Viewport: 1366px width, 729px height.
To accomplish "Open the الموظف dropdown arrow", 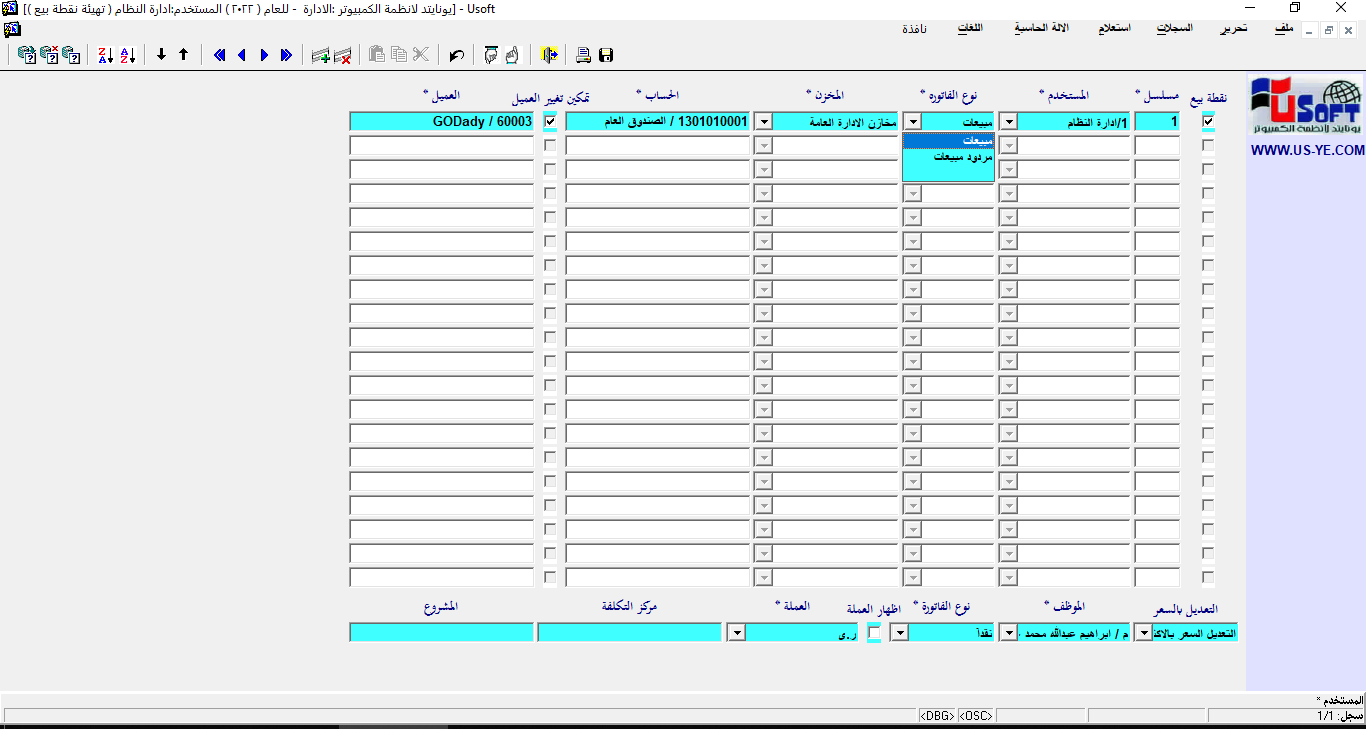I will click(x=1008, y=632).
